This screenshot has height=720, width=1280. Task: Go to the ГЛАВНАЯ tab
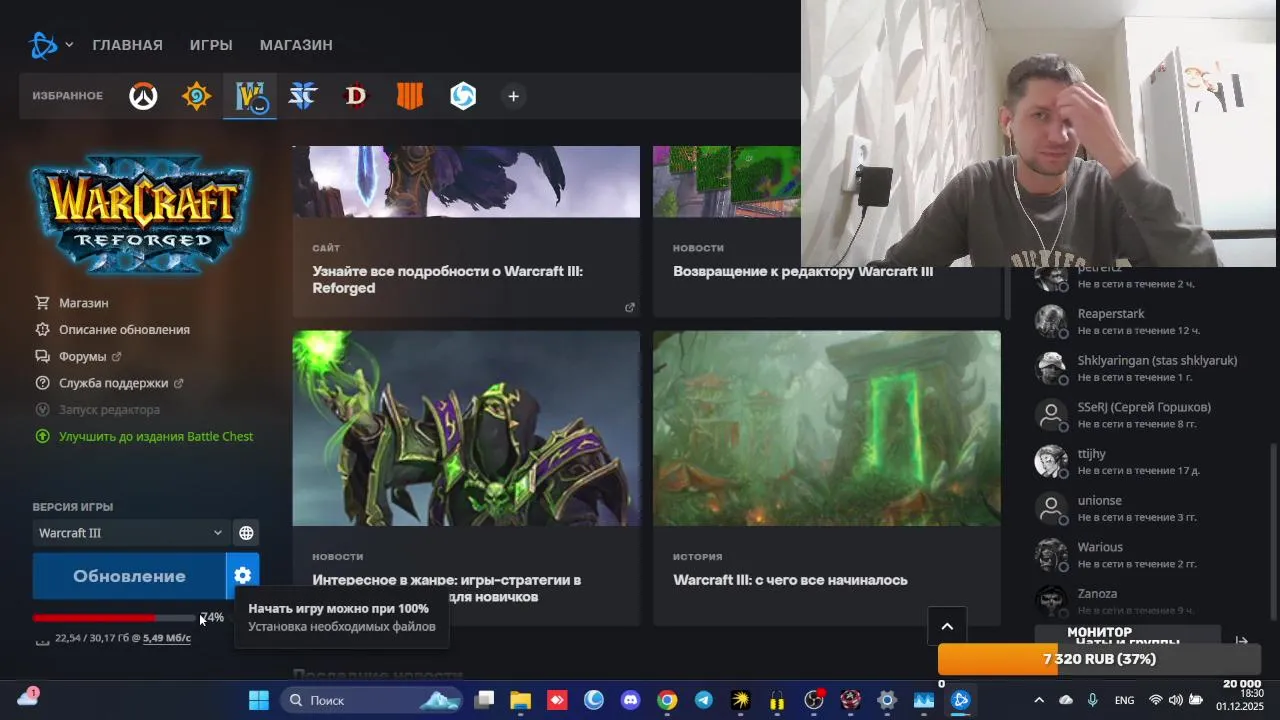(127, 45)
